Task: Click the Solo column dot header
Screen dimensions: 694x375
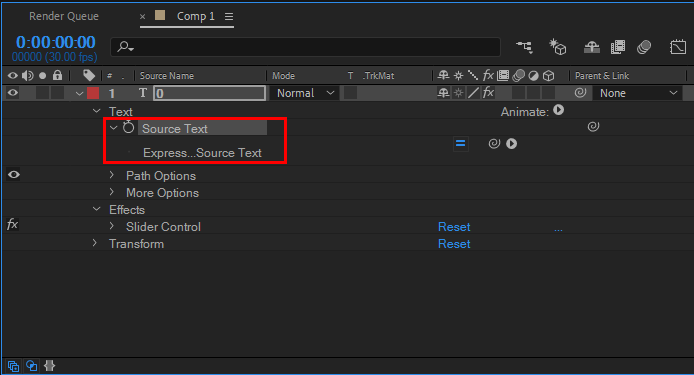Action: click(42, 76)
